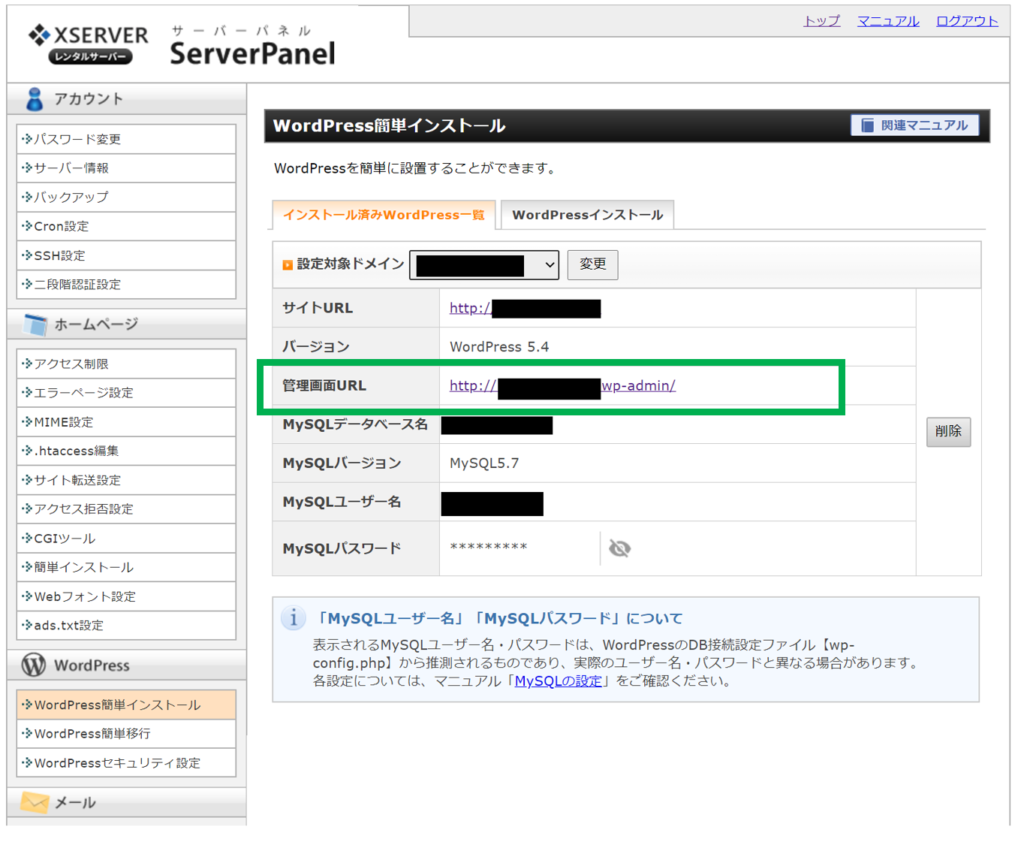This screenshot has width=1024, height=845.
Task: Click the book icon on 関連マニュアル button
Action: click(x=865, y=124)
